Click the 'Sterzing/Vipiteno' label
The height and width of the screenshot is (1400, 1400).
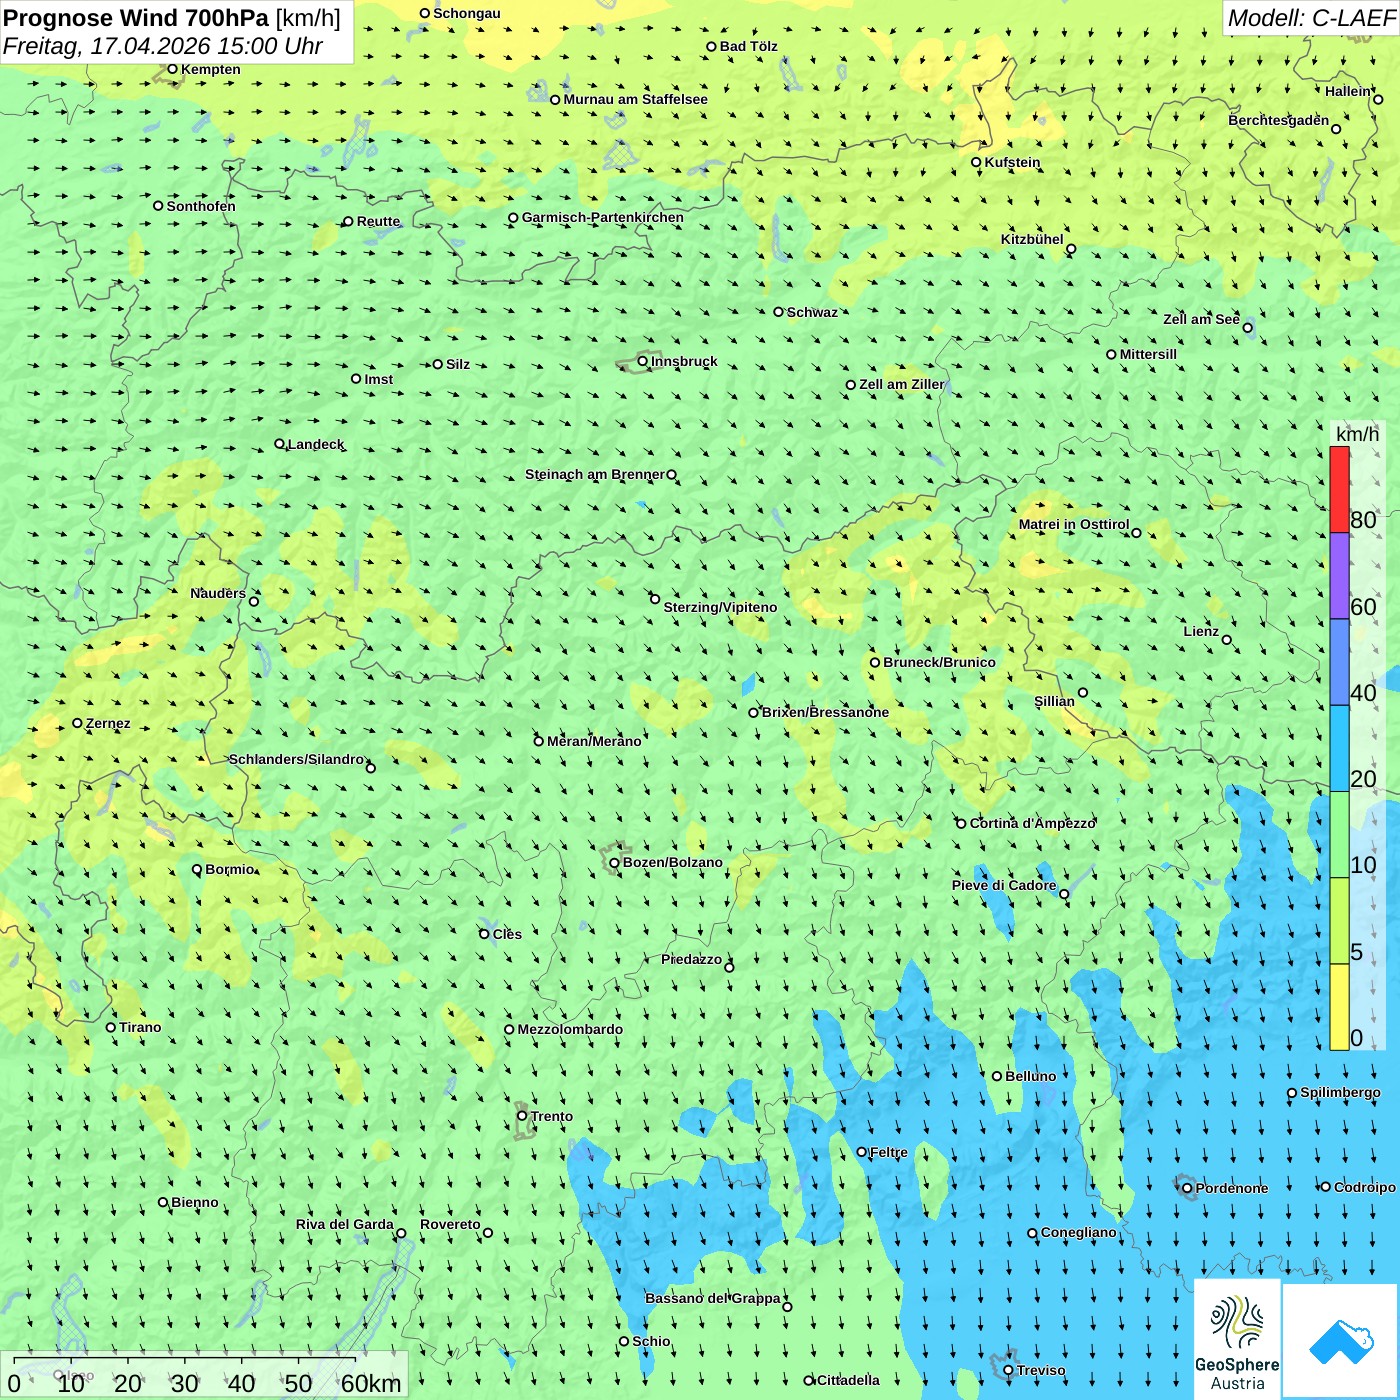720,607
